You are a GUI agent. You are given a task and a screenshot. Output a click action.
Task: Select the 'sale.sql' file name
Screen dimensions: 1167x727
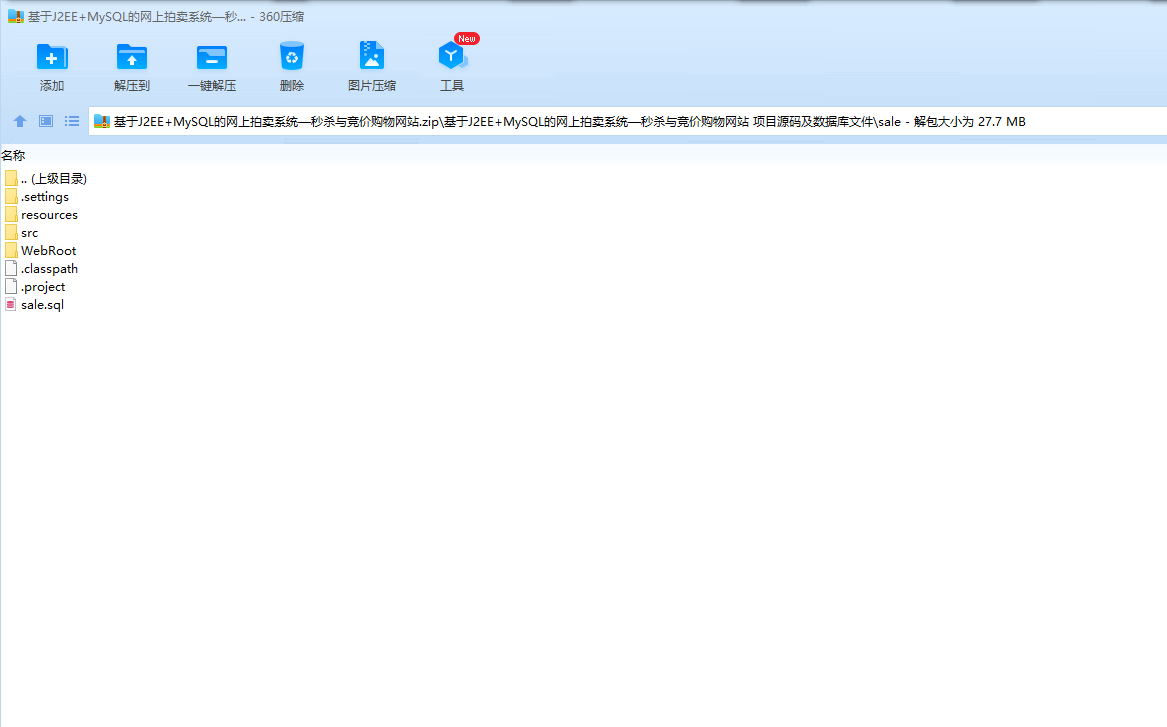coord(42,304)
